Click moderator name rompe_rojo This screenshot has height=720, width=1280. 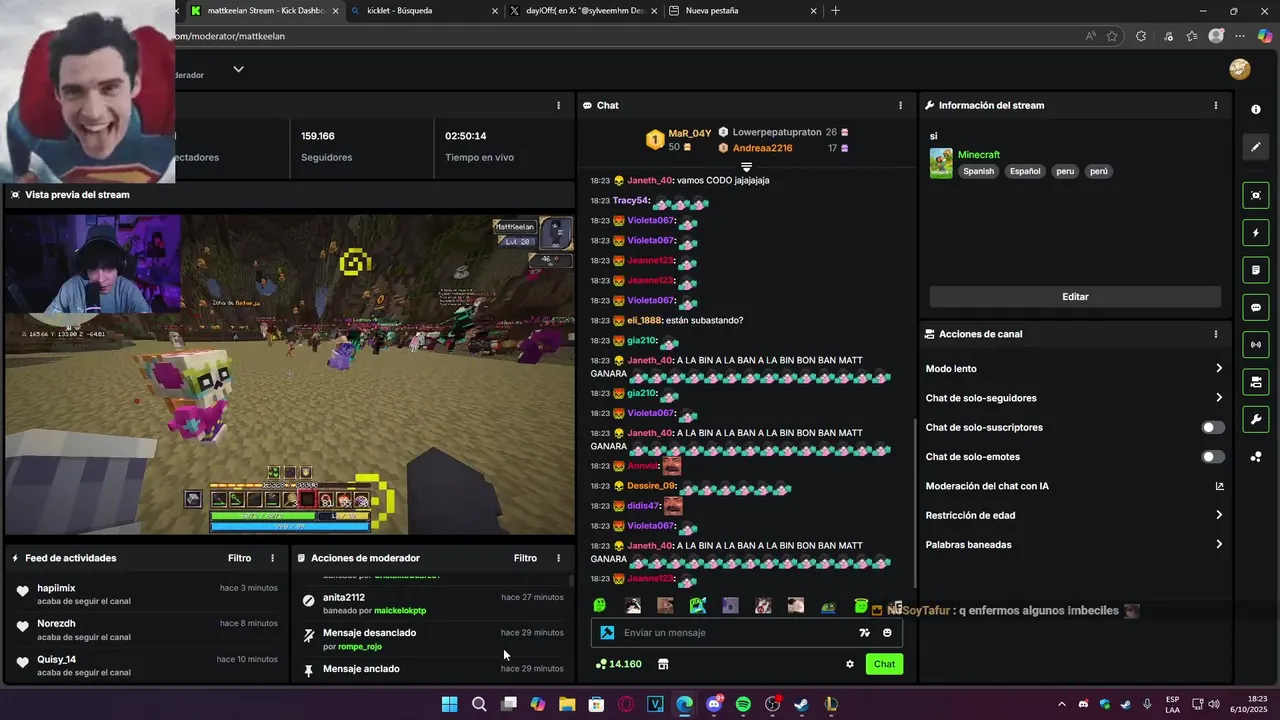pyautogui.click(x=360, y=647)
